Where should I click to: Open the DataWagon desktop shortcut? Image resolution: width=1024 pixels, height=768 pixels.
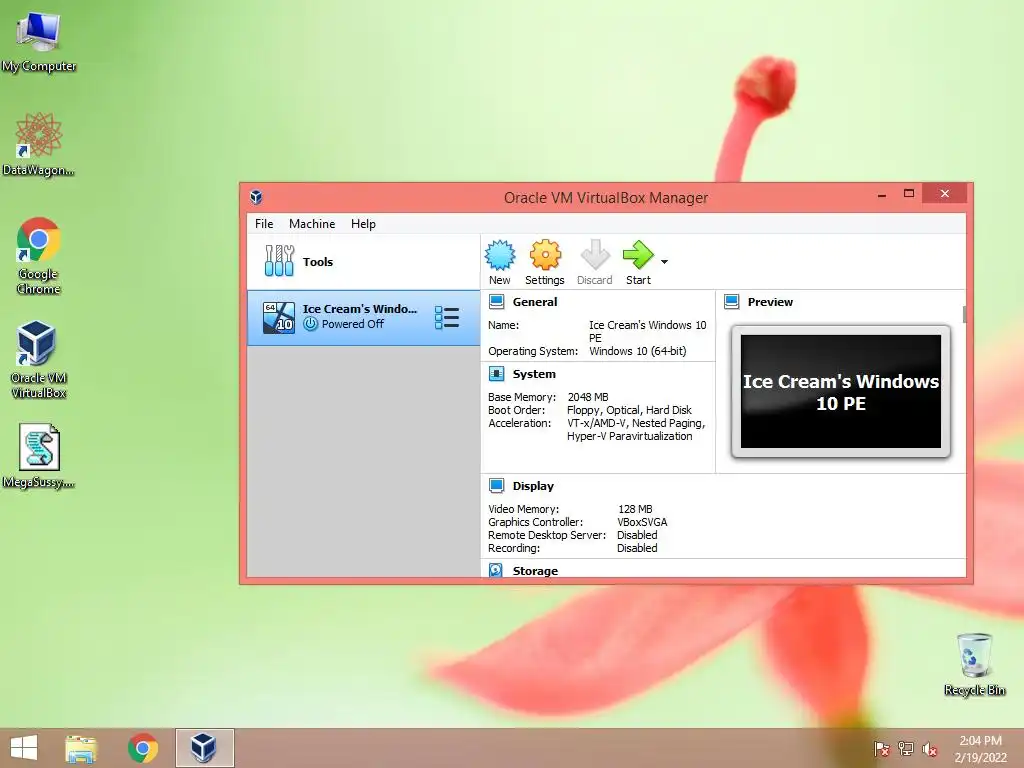pyautogui.click(x=39, y=144)
